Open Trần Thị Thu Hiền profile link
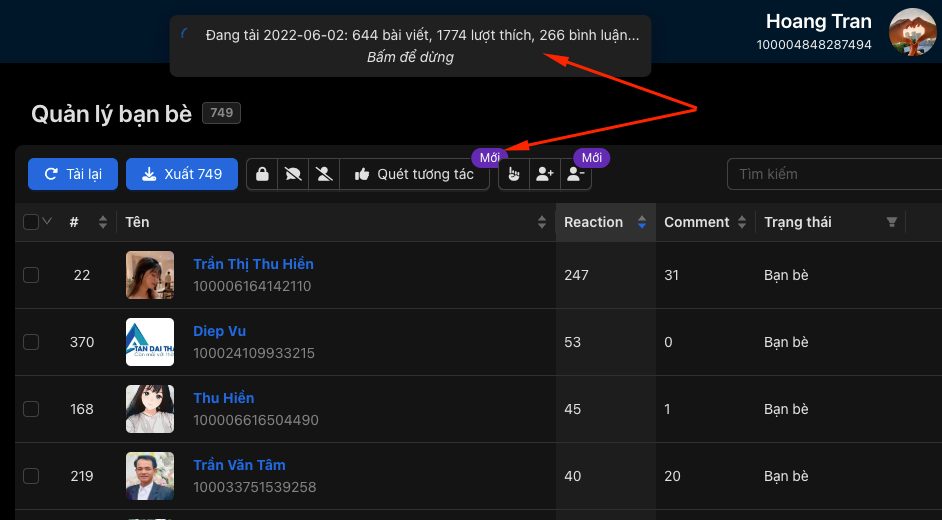942x520 pixels. pos(254,264)
